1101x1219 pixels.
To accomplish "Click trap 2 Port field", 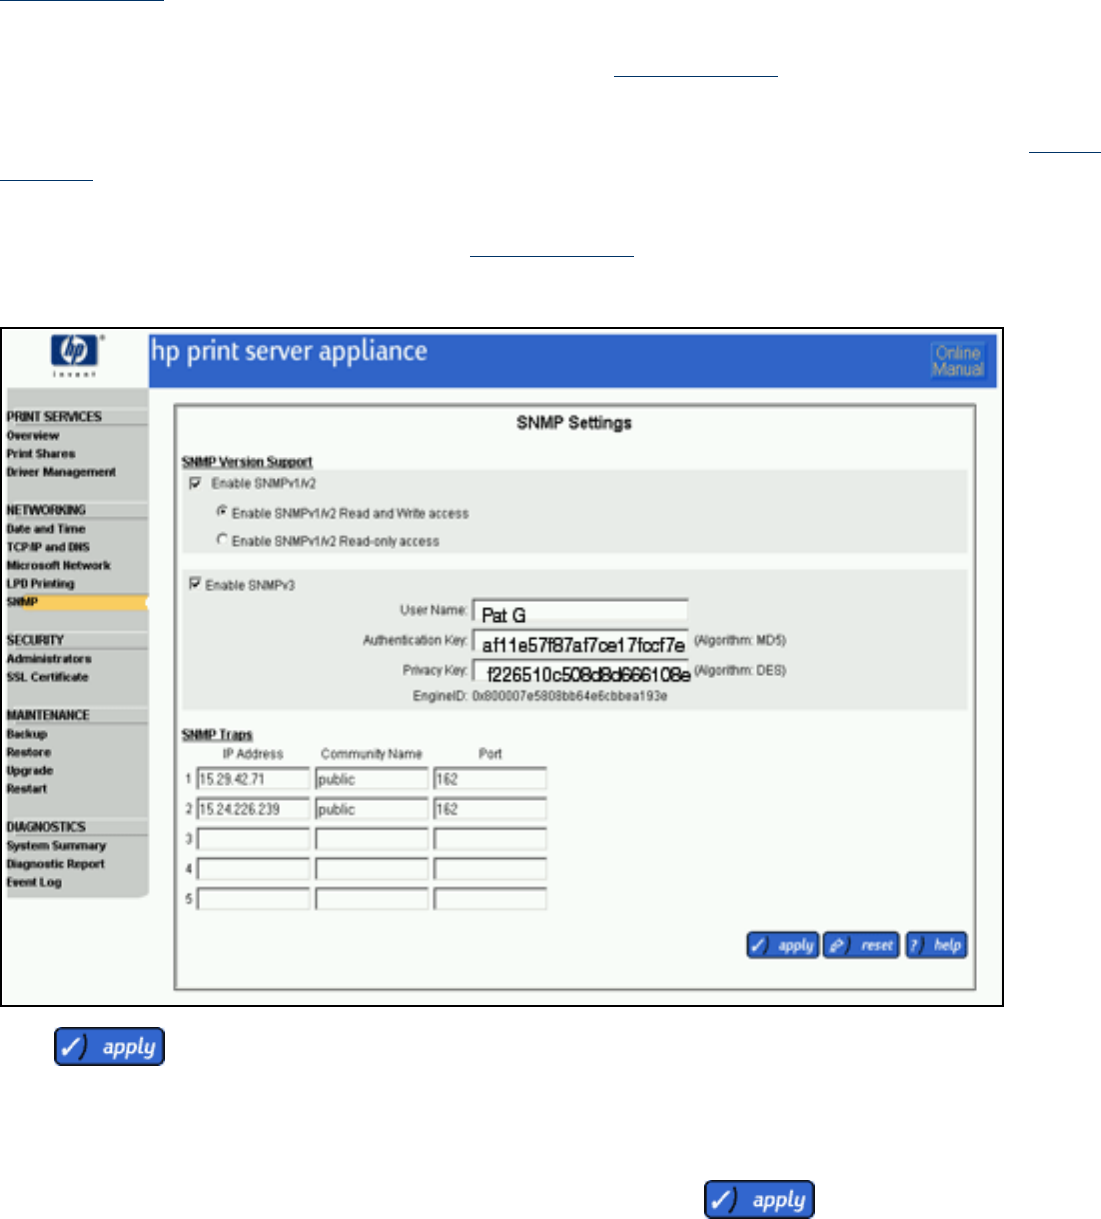I will [x=490, y=809].
